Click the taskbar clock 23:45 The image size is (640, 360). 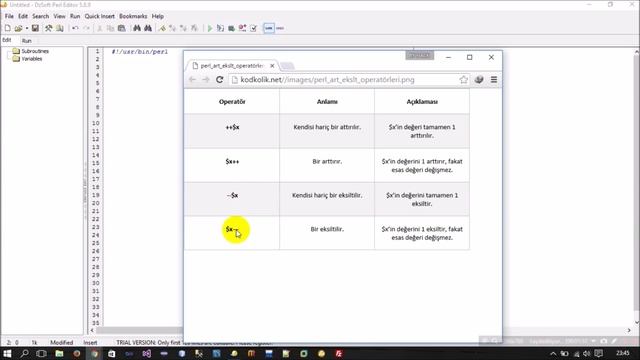622,353
